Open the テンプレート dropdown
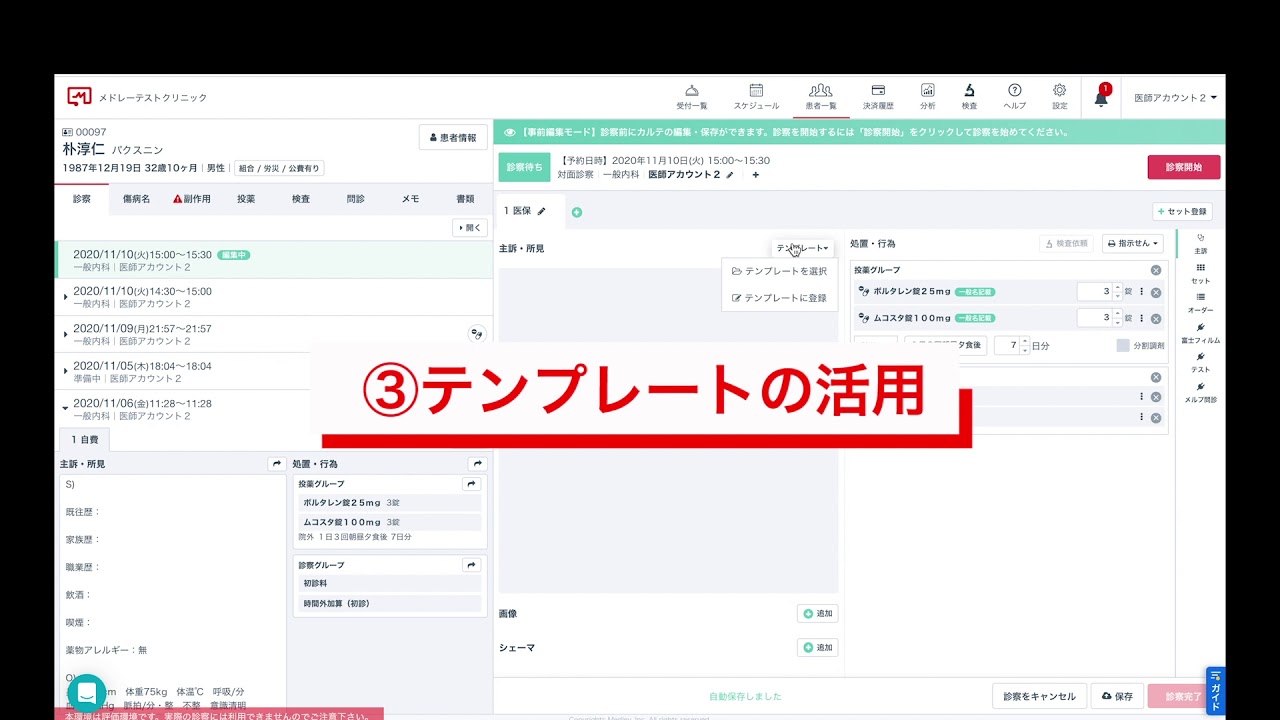Screen dimensions: 1280x720 click(802, 248)
